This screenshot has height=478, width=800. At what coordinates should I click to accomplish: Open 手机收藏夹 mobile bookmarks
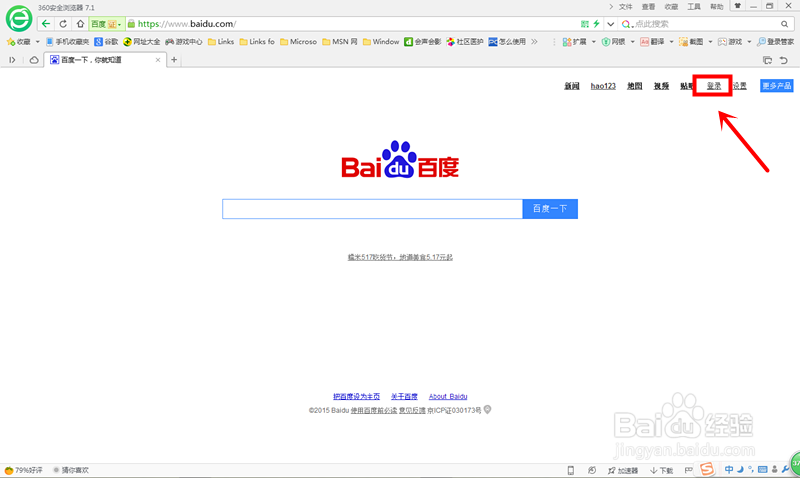pos(67,42)
